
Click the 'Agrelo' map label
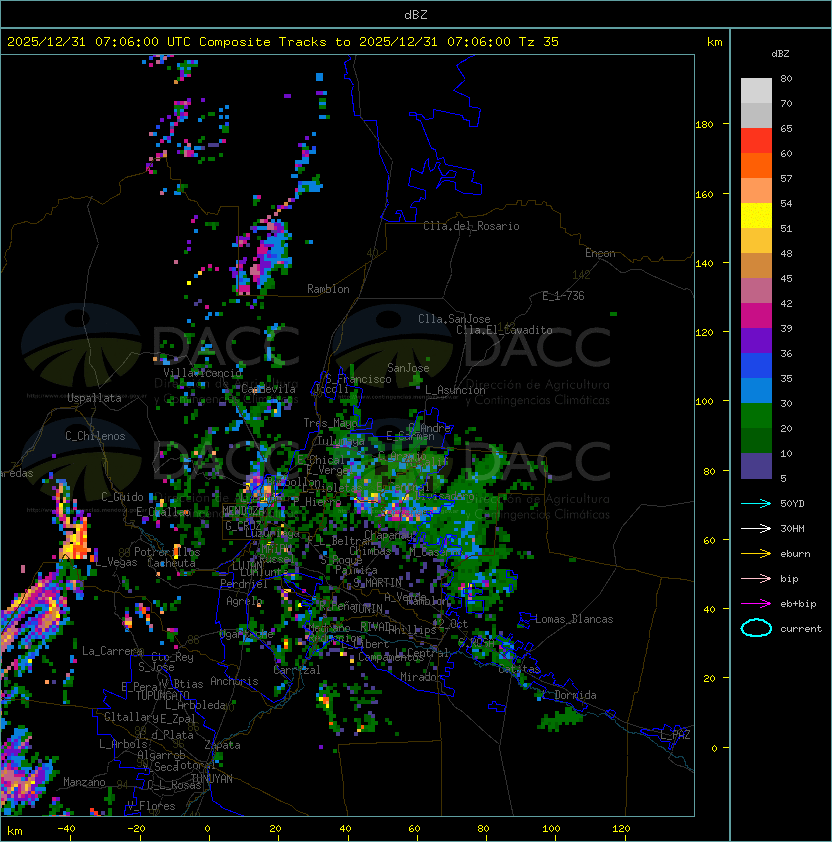(x=244, y=601)
